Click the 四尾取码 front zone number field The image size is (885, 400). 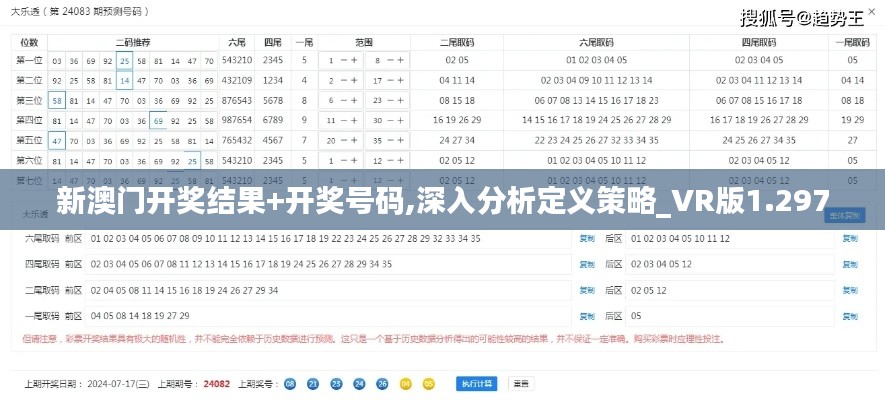(x=330, y=264)
